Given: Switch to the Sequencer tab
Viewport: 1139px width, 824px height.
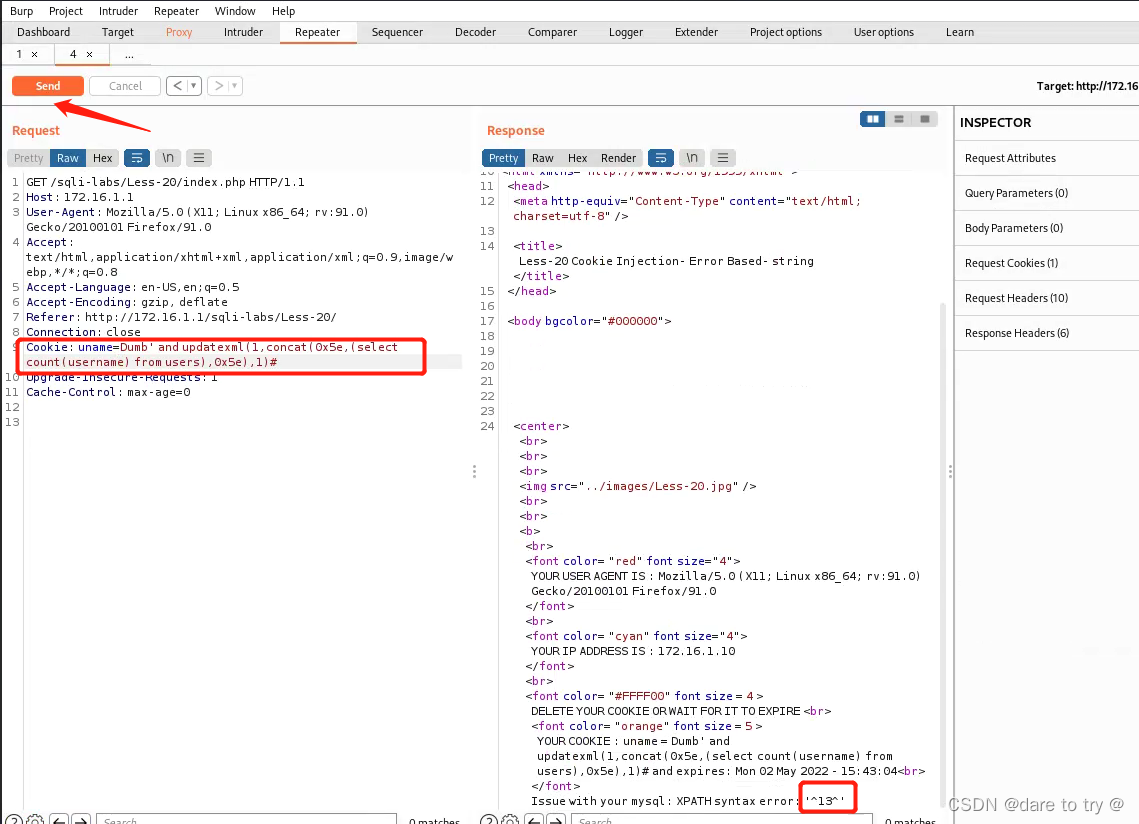Looking at the screenshot, I should tap(397, 32).
